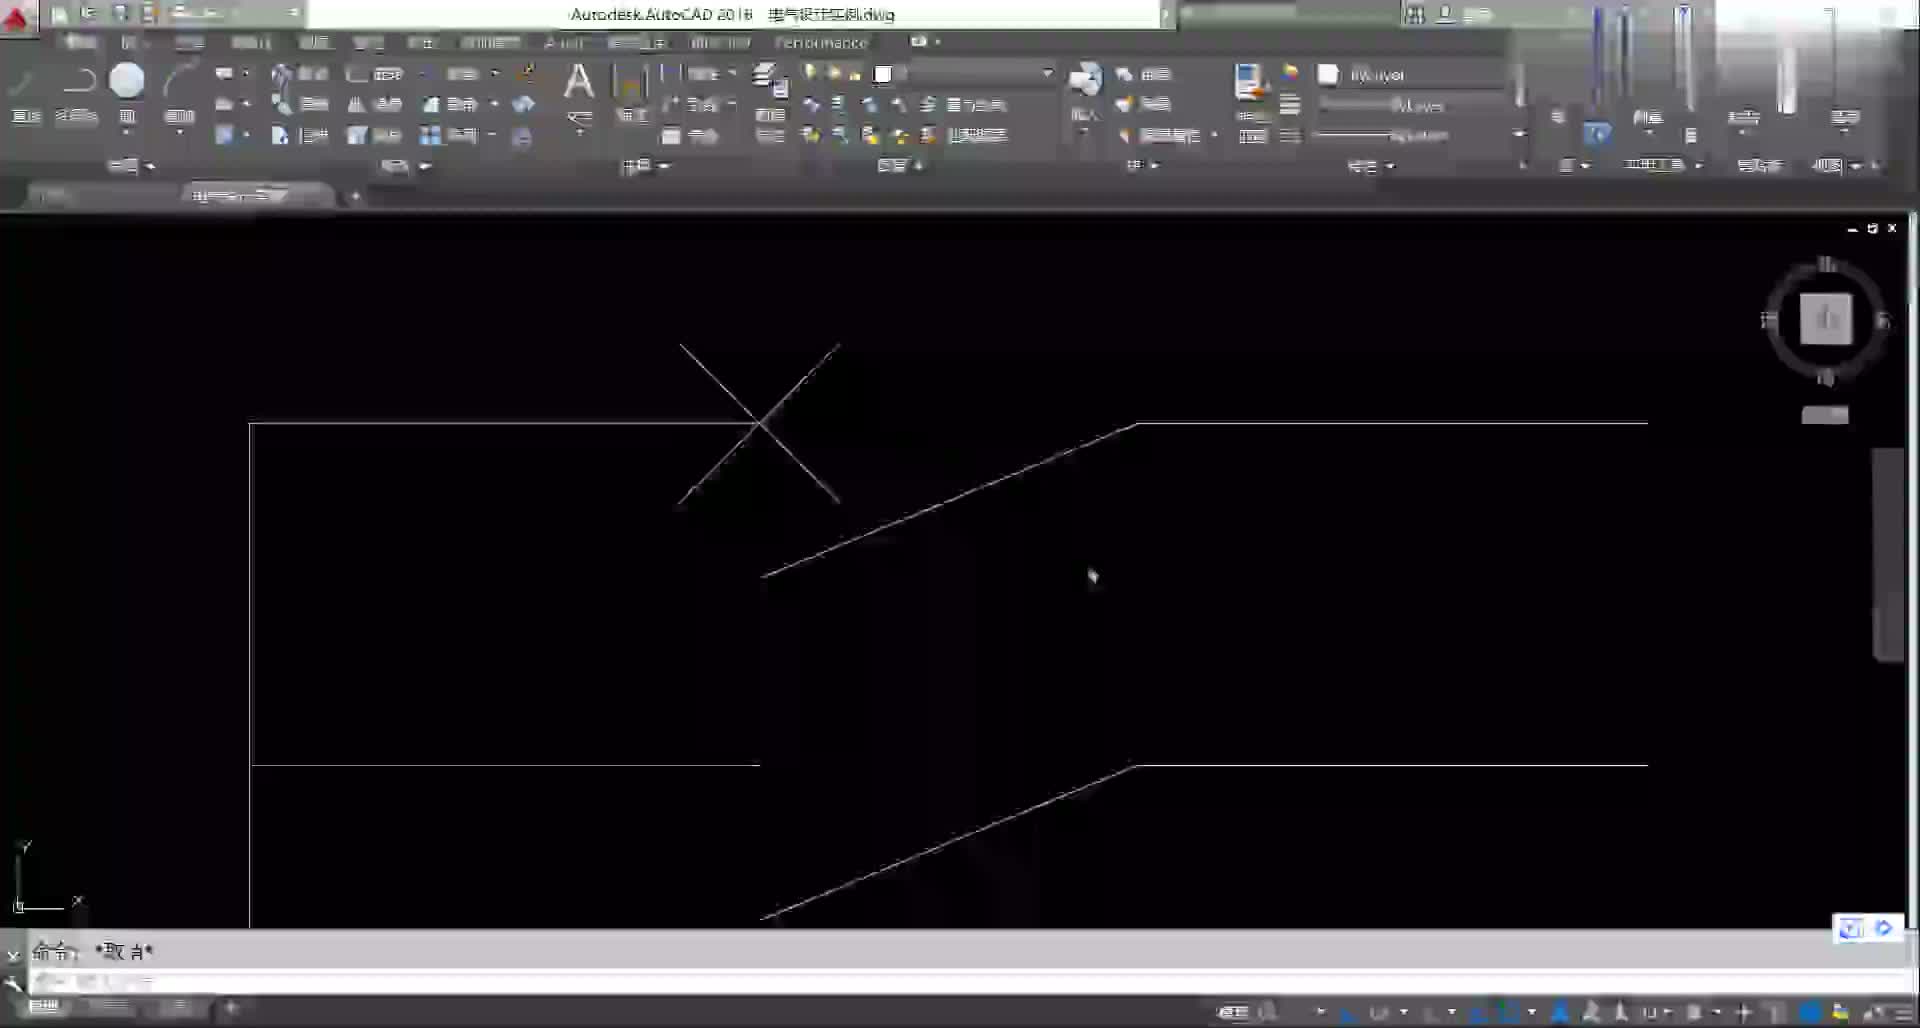Toggle Isometric drafting in status bar

pyautogui.click(x=1432, y=1013)
